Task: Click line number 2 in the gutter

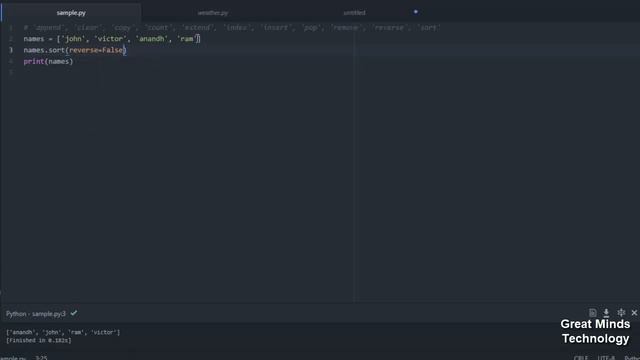Action: (x=11, y=39)
